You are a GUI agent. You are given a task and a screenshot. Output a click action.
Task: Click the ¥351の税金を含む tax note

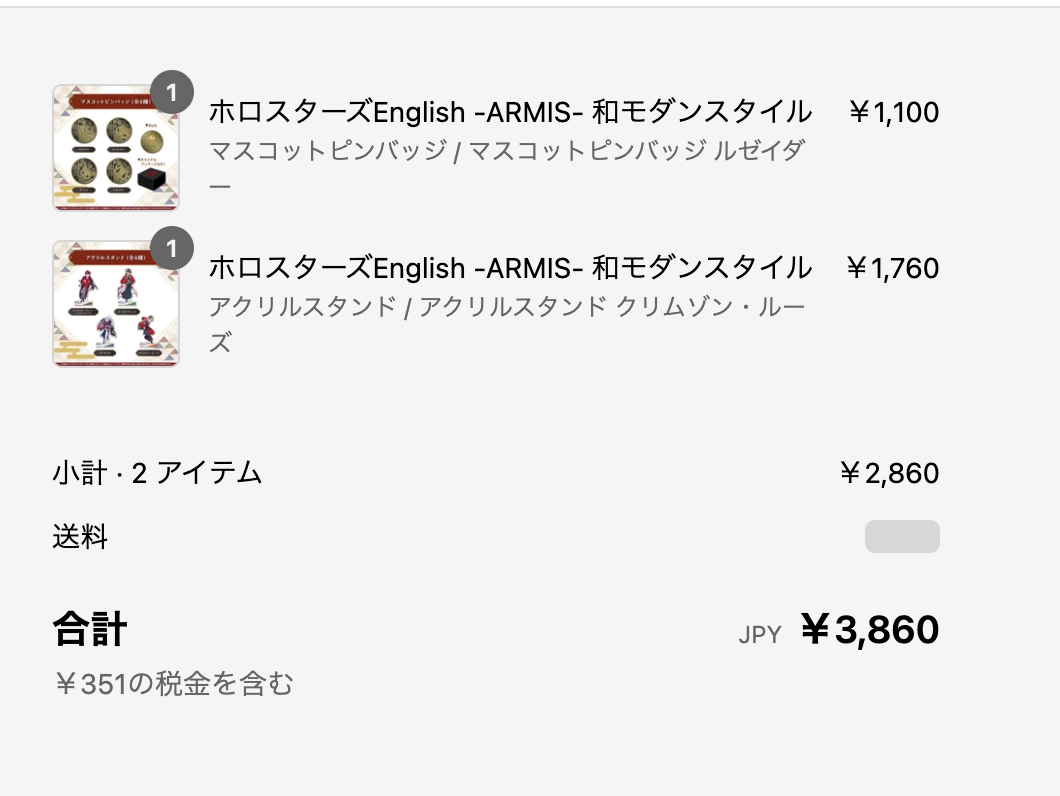coord(174,684)
